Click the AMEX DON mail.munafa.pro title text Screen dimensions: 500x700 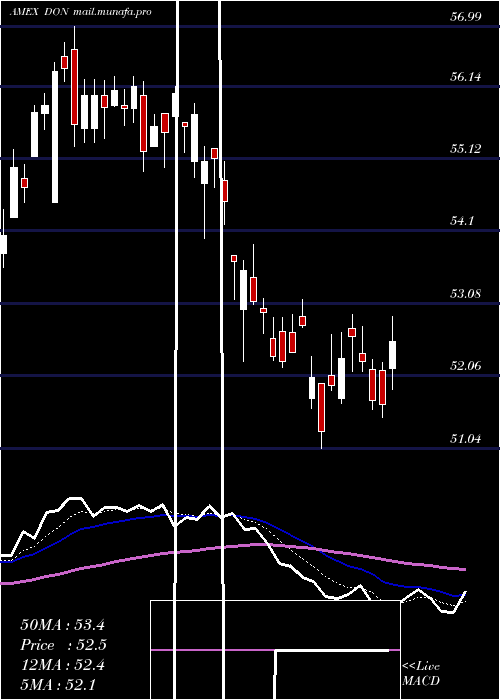pyautogui.click(x=80, y=11)
